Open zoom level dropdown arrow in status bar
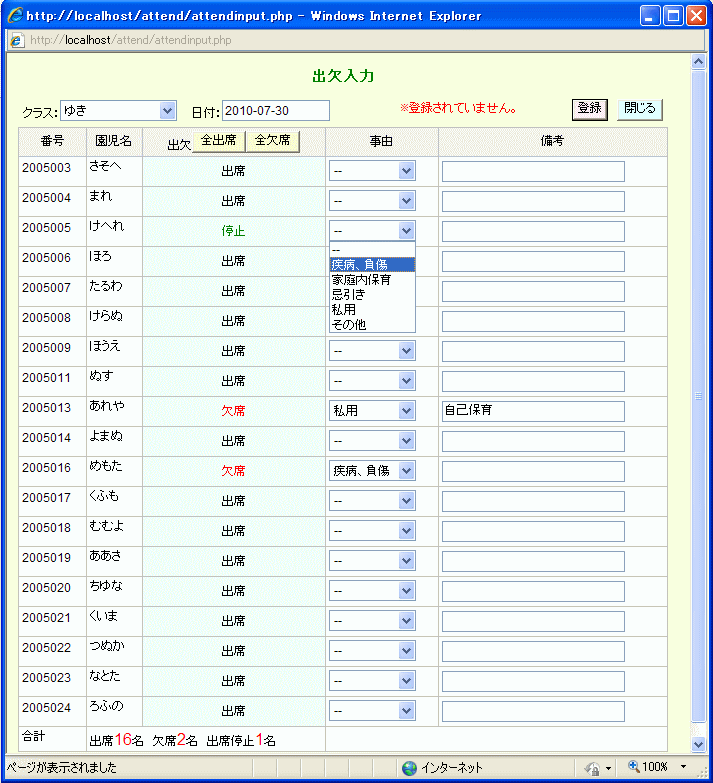The height and width of the screenshot is (783, 713). pyautogui.click(x=684, y=767)
